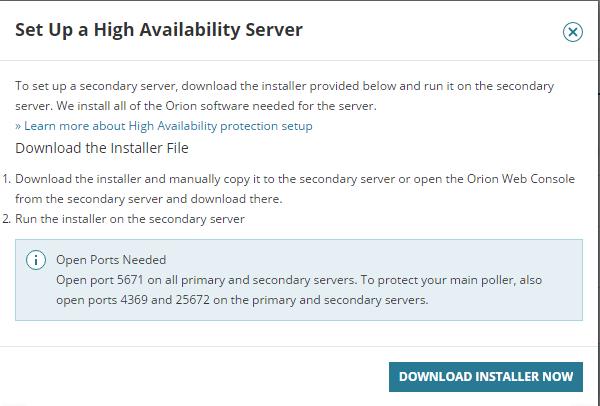Select the Download the Installer File heading
Image resolution: width=600 pixels, height=406 pixels.
pyautogui.click(x=102, y=148)
